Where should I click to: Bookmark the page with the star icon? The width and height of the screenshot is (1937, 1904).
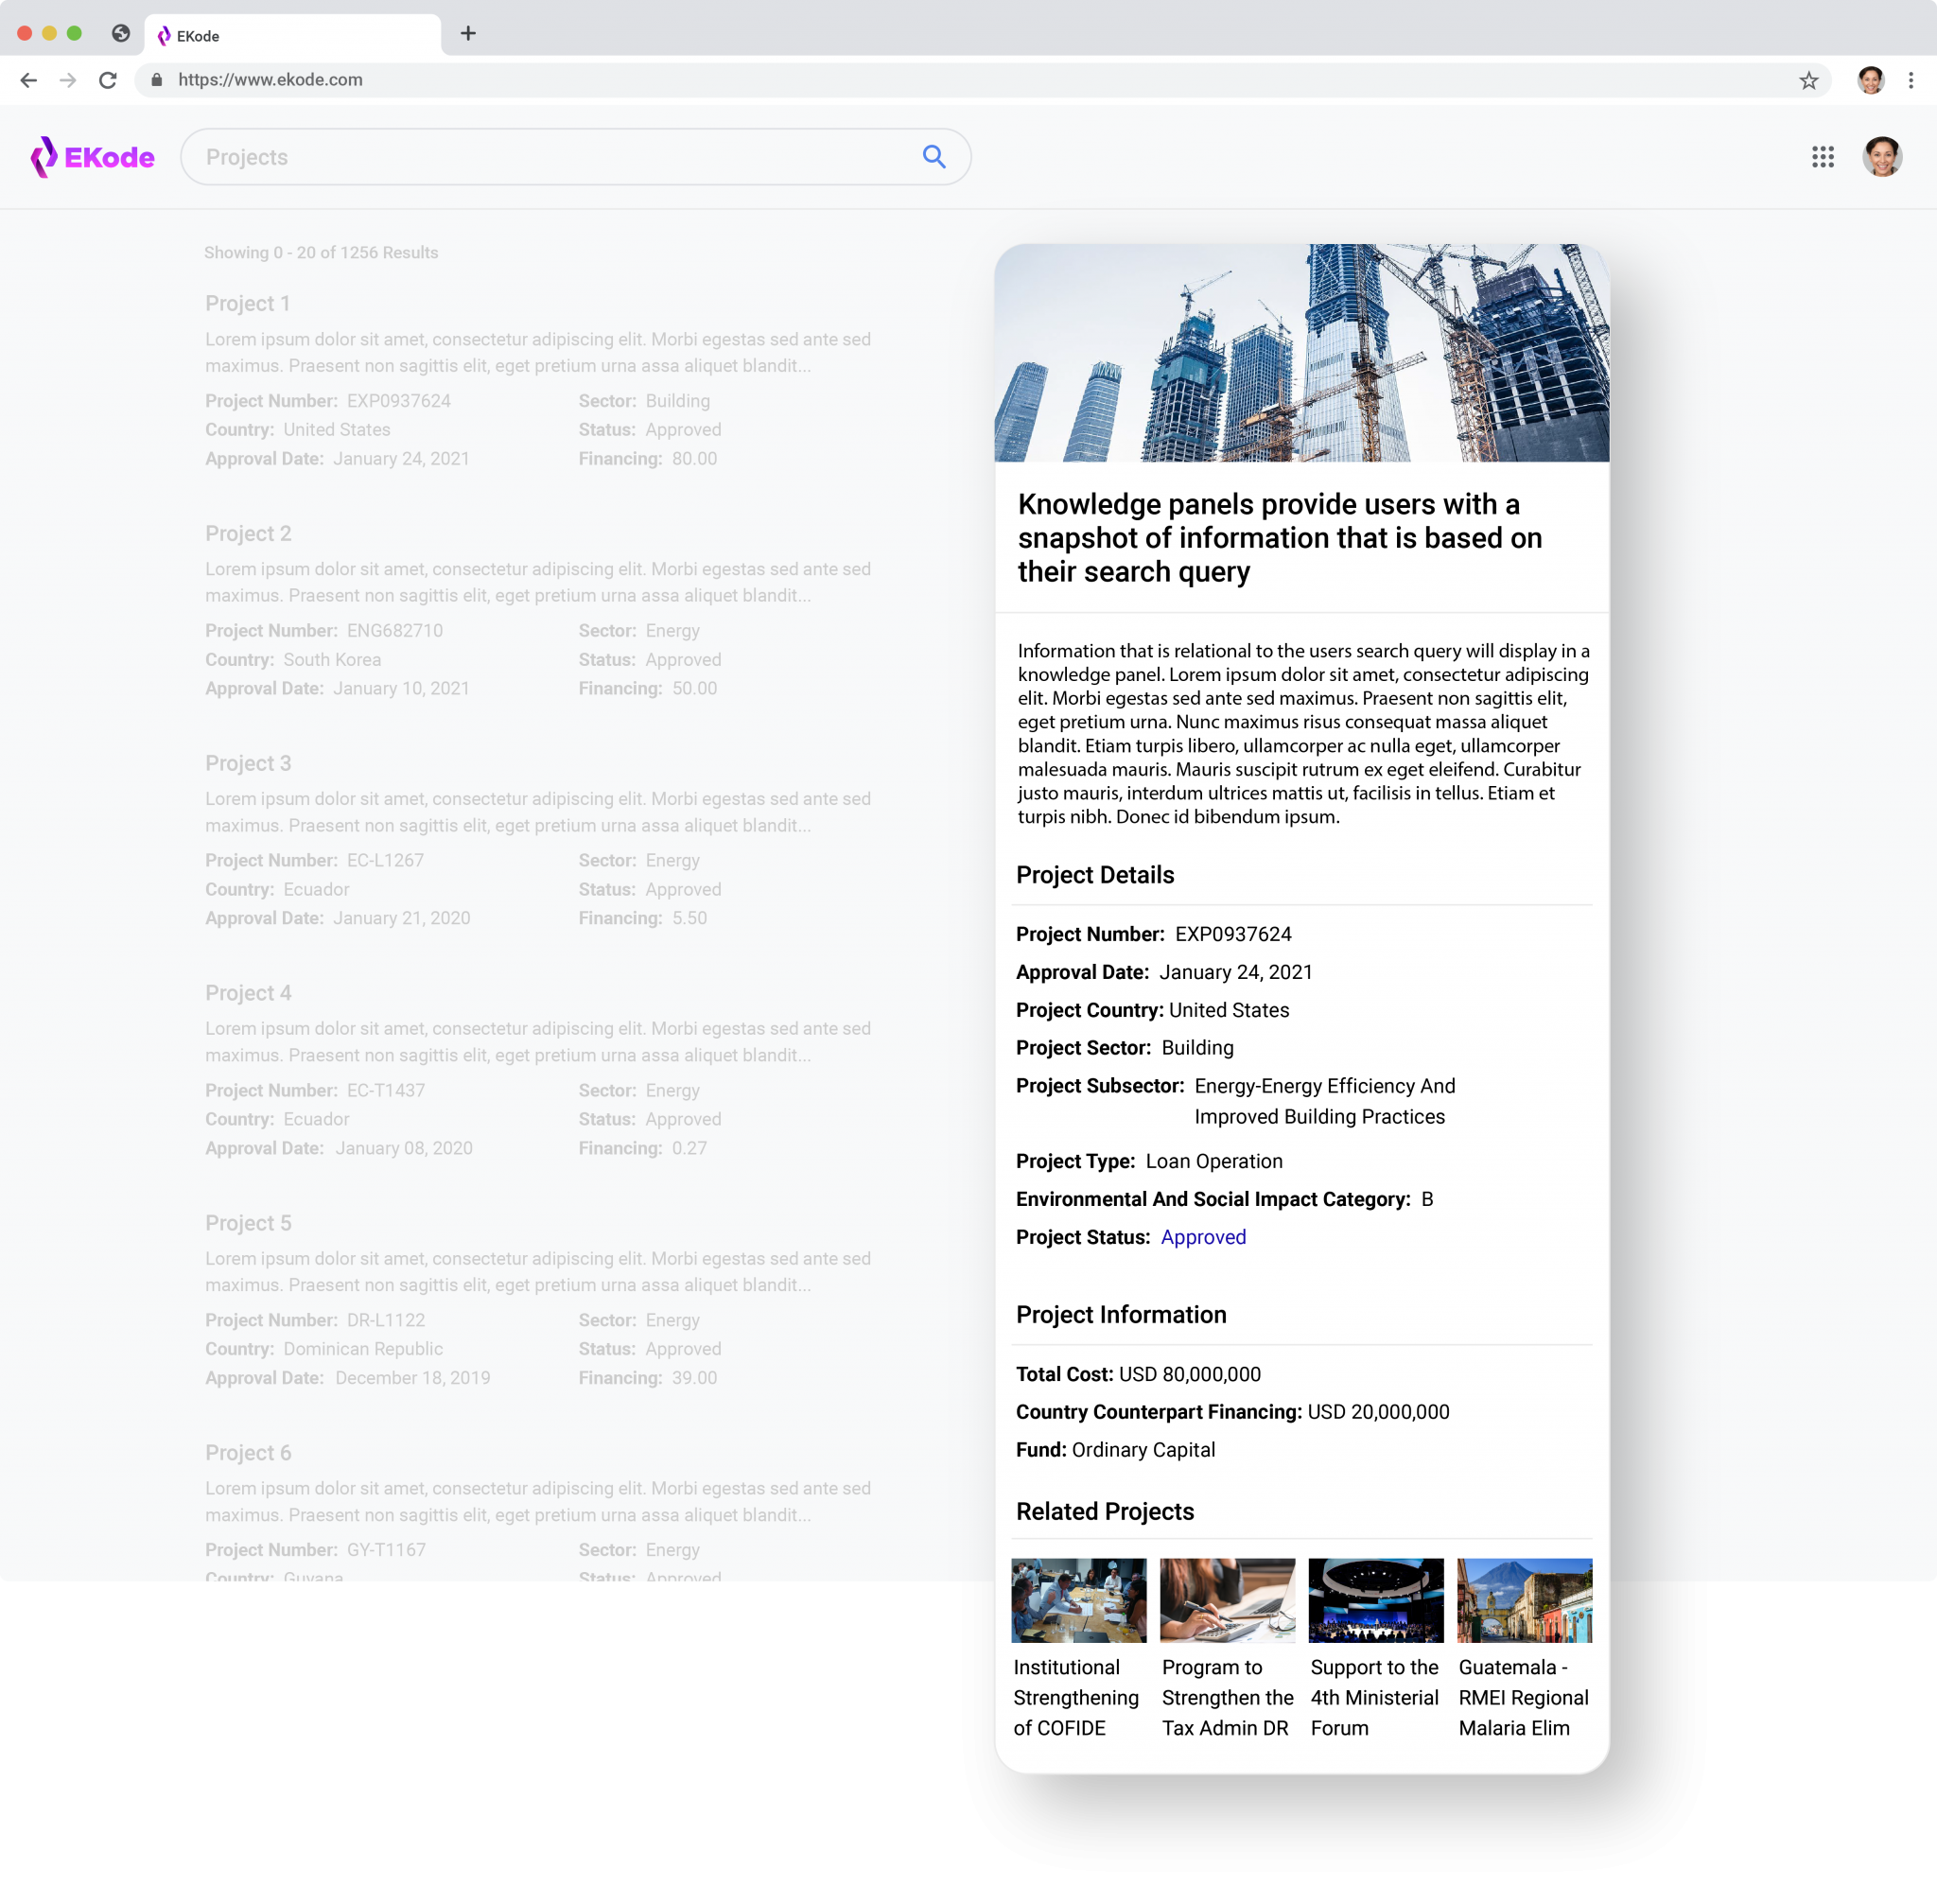pos(1808,80)
